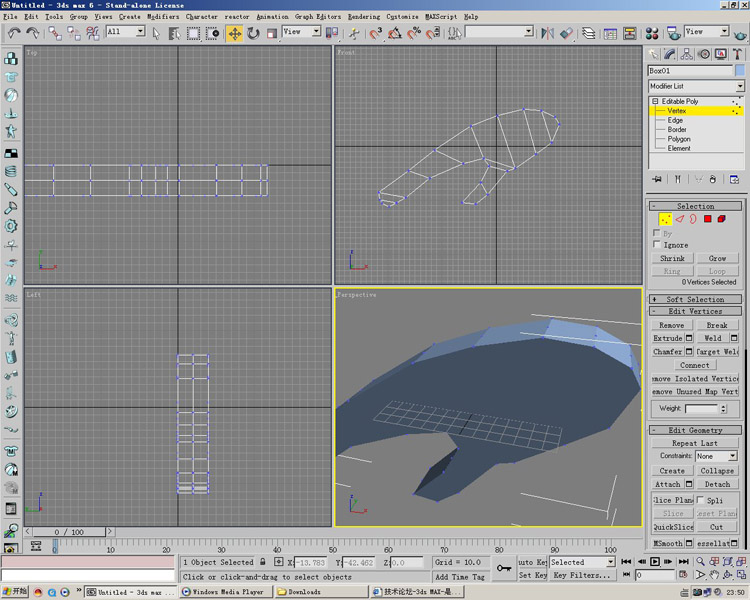The width and height of the screenshot is (750, 600).
Task: Click the Edge sub-object selection icon
Action: tap(679, 219)
